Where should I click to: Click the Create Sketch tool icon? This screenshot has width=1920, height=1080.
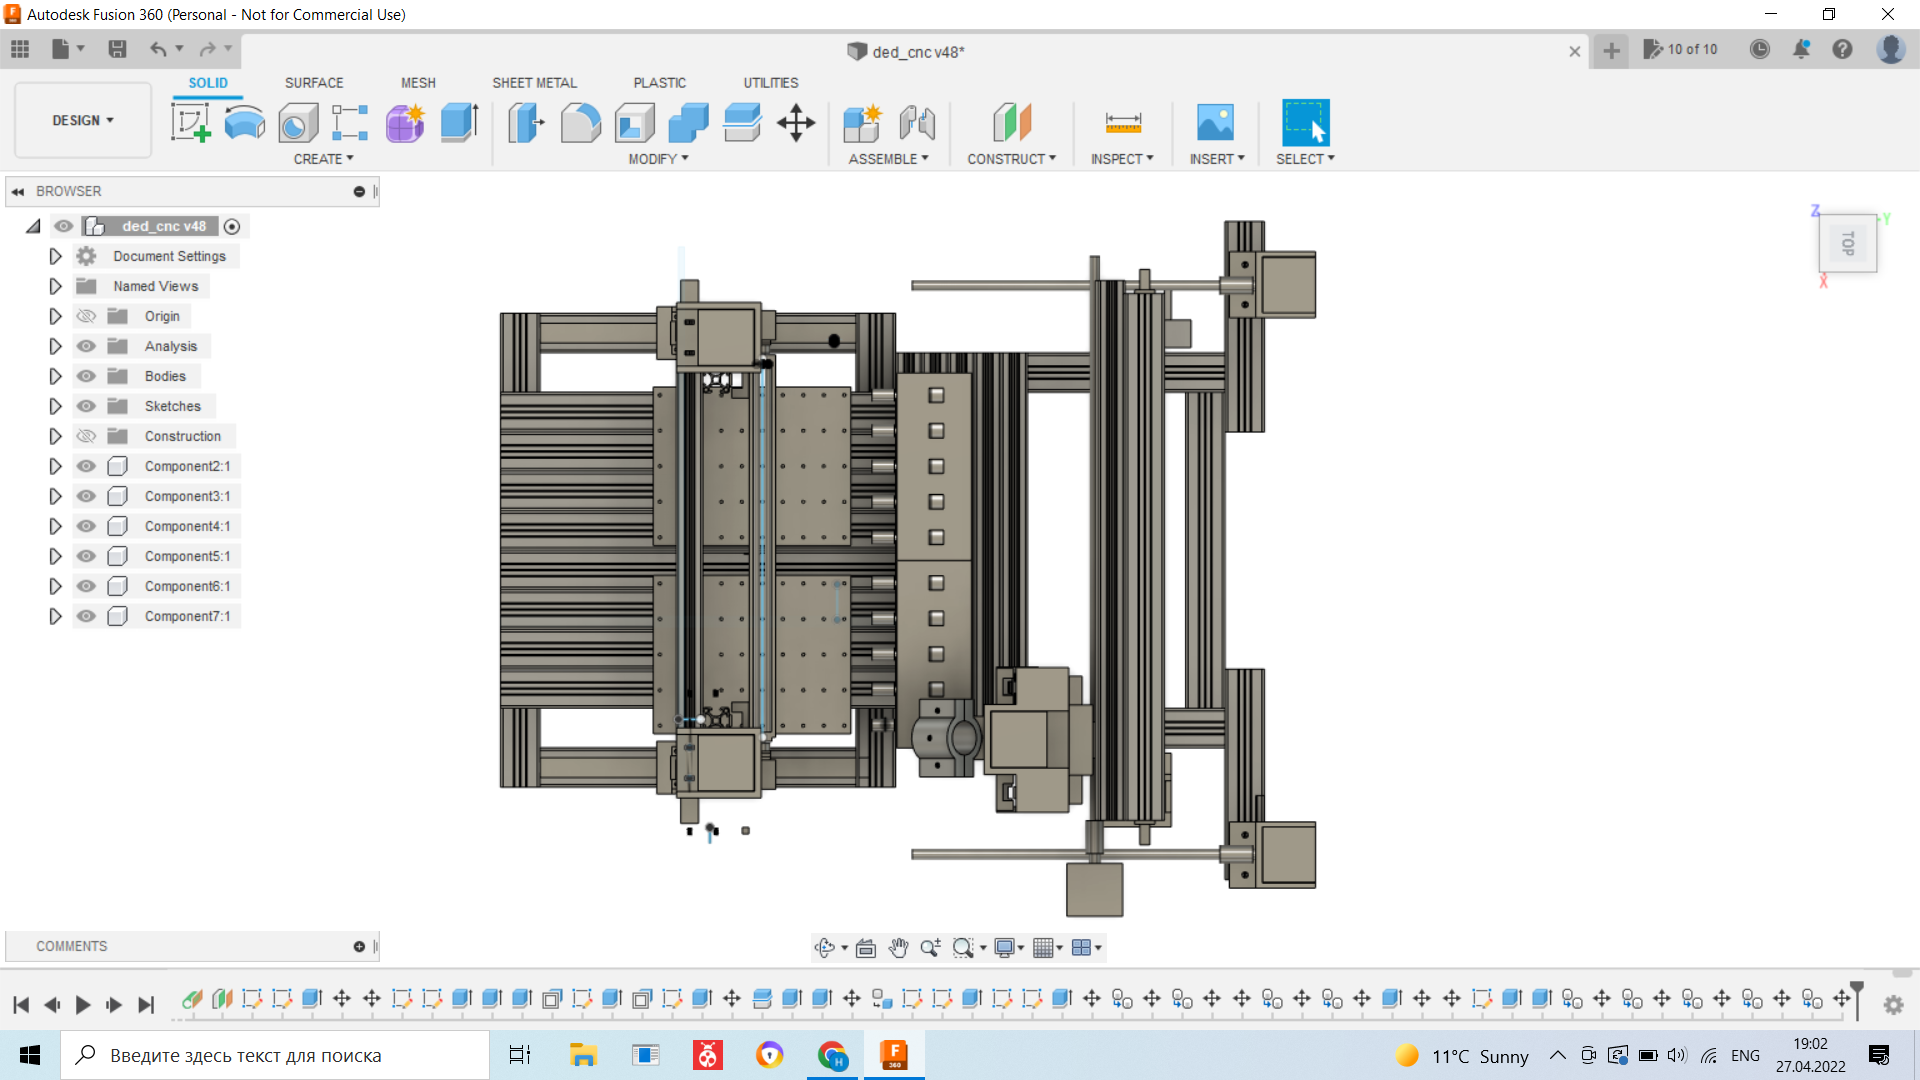coord(190,123)
